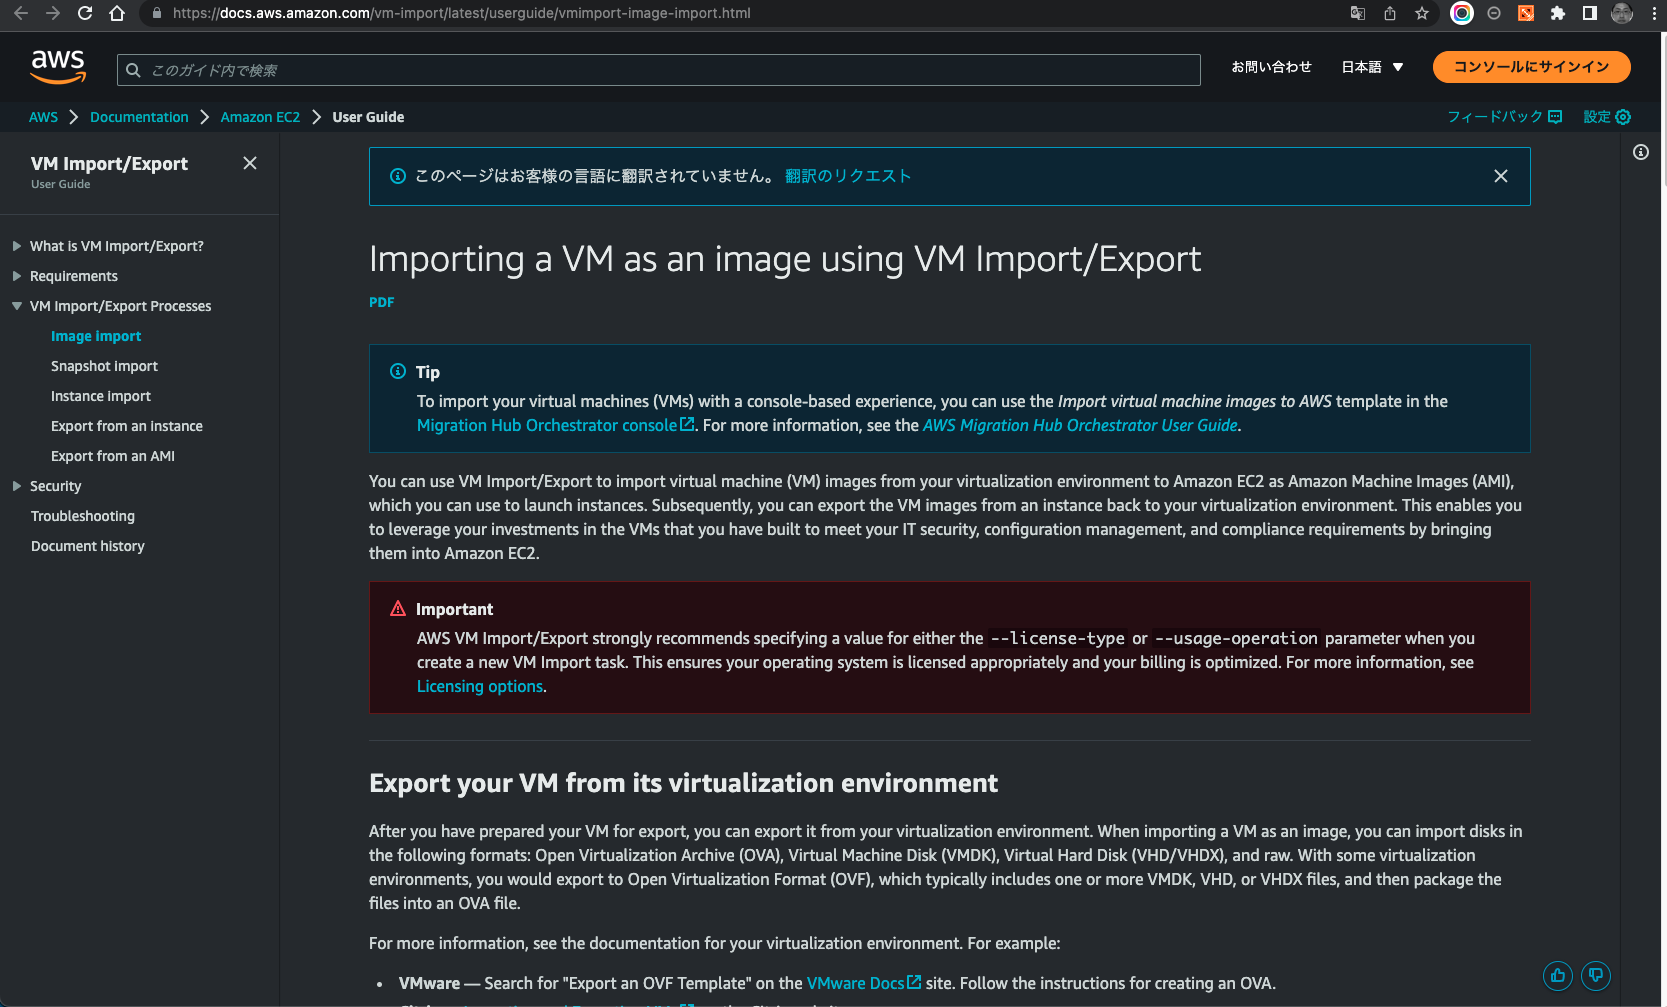Open Export from an AMI page
The width and height of the screenshot is (1667, 1007).
(x=113, y=456)
